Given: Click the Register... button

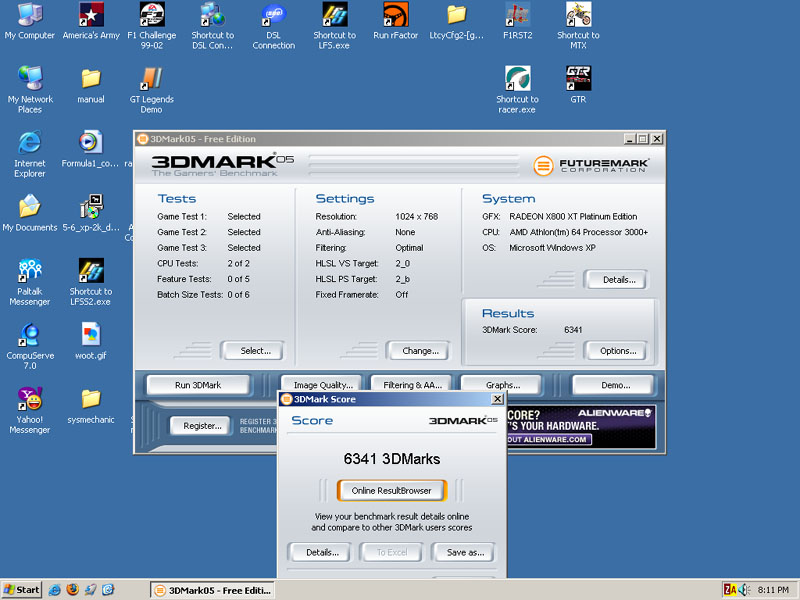Looking at the screenshot, I should (x=202, y=426).
